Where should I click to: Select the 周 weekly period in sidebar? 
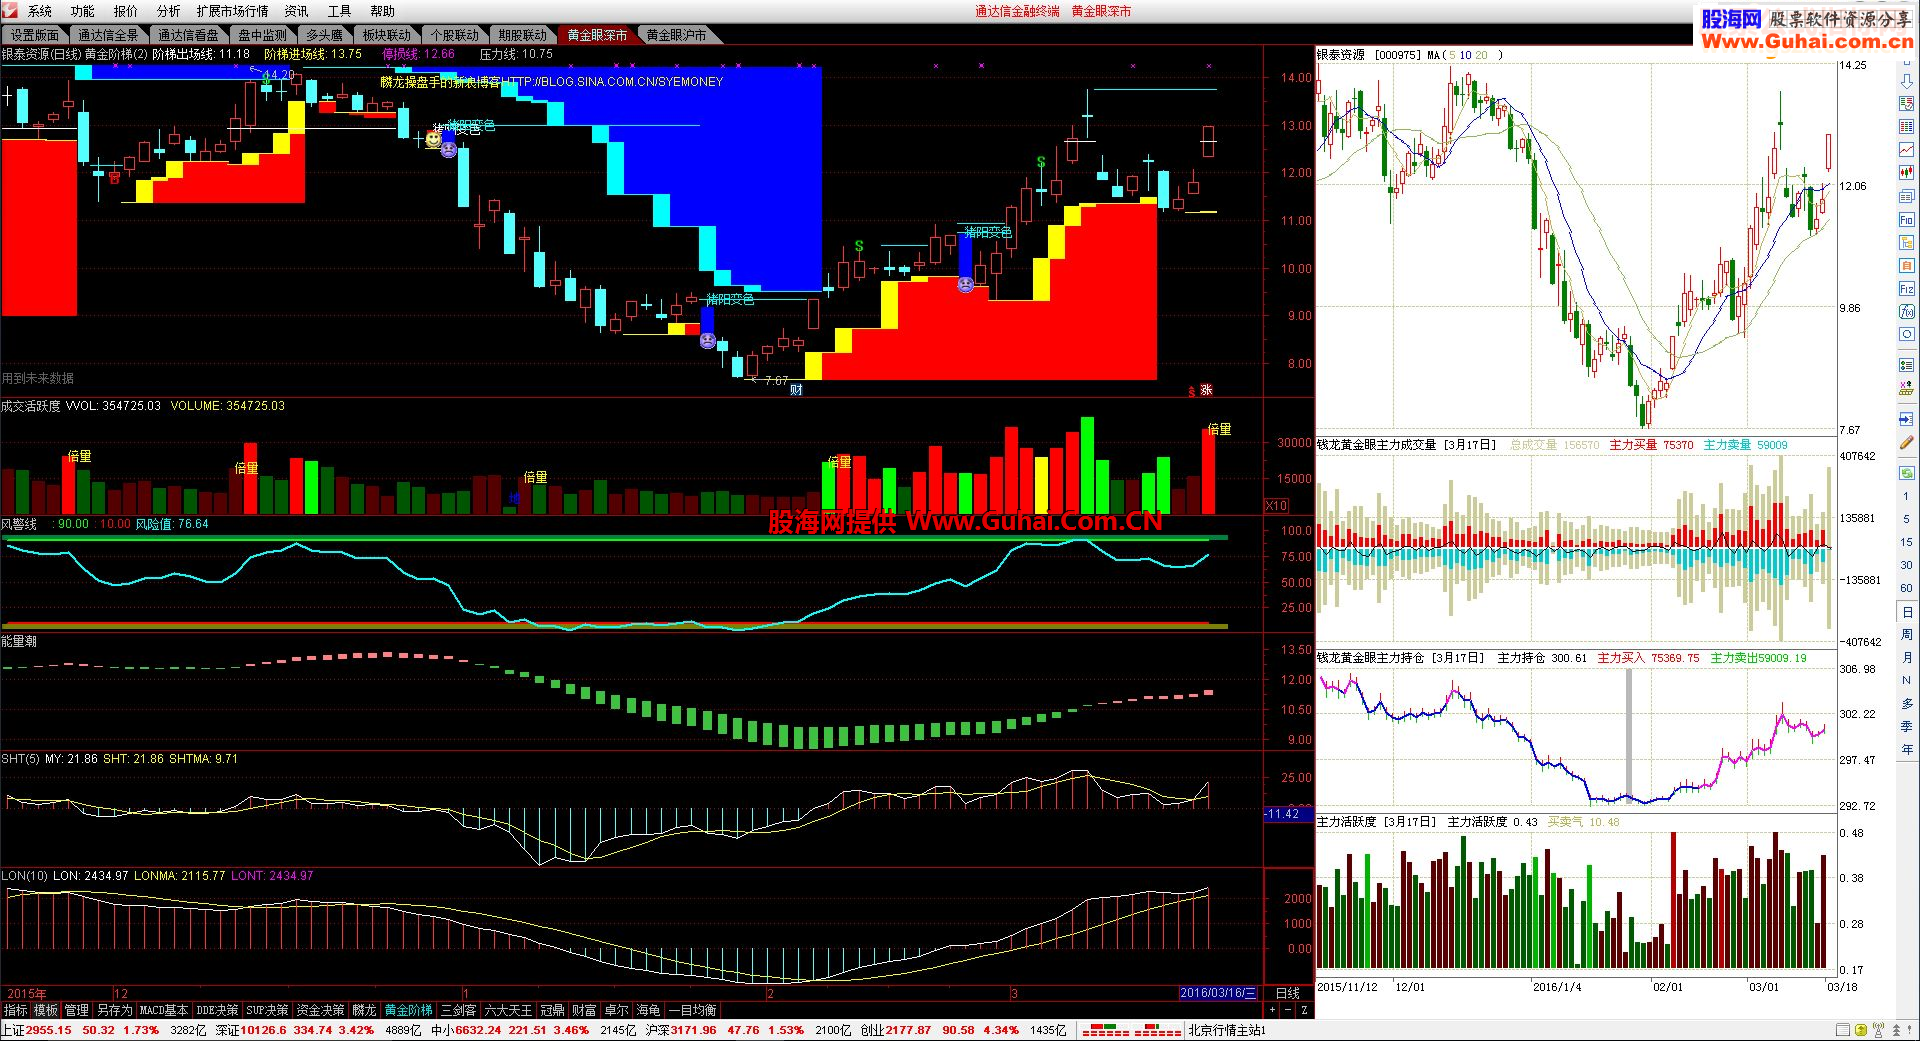click(x=1906, y=634)
